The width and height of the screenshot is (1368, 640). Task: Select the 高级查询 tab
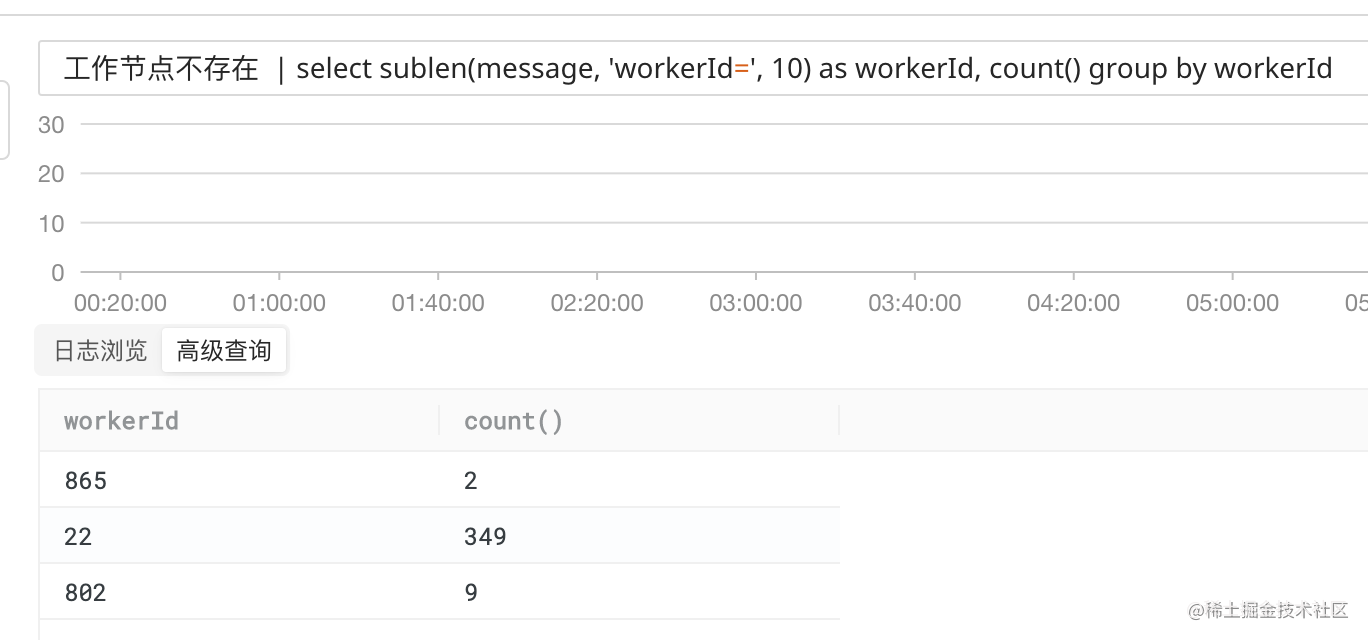[x=224, y=351]
